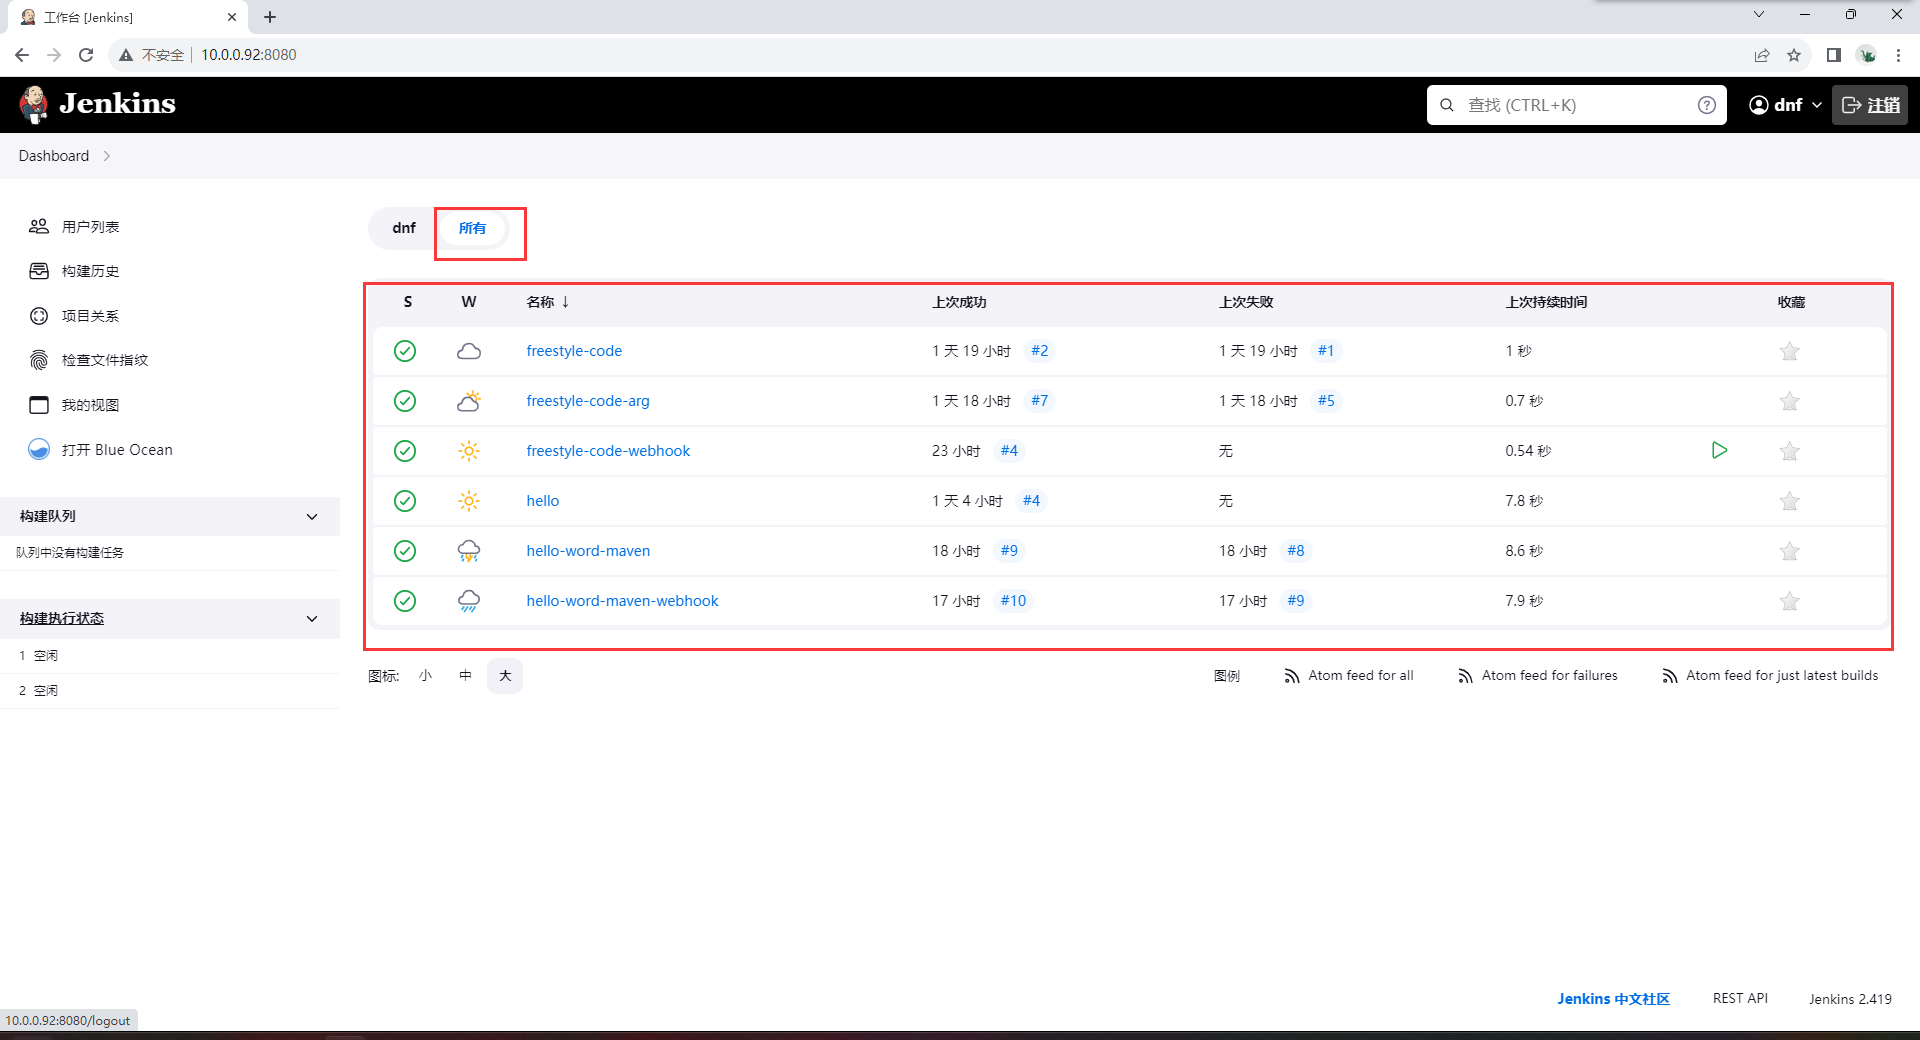Open the browser side panel icon
This screenshot has height=1040, width=1920.
(1834, 55)
